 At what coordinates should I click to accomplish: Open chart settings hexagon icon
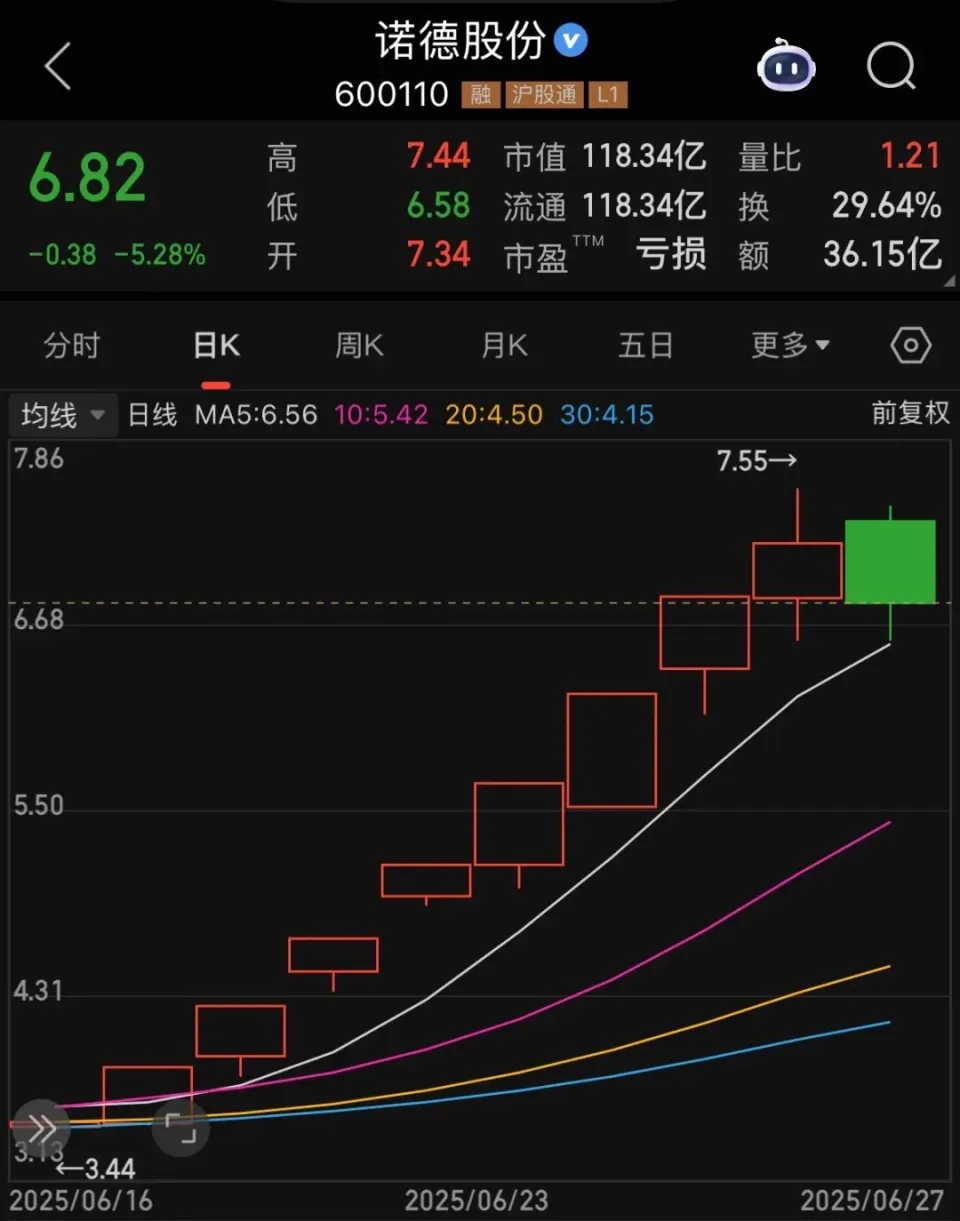(910, 346)
